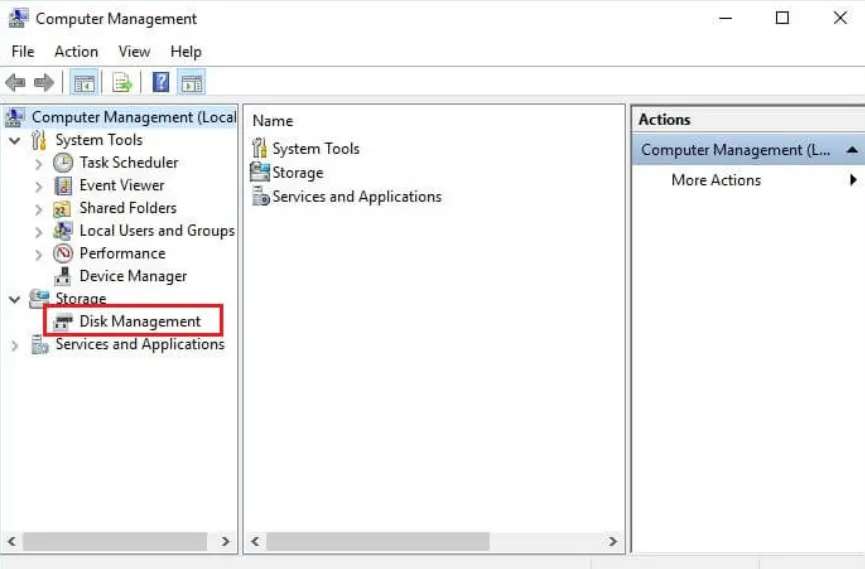The height and width of the screenshot is (569, 865).
Task: Click center pane horizontal scrollbar thumb
Action: pos(378,541)
